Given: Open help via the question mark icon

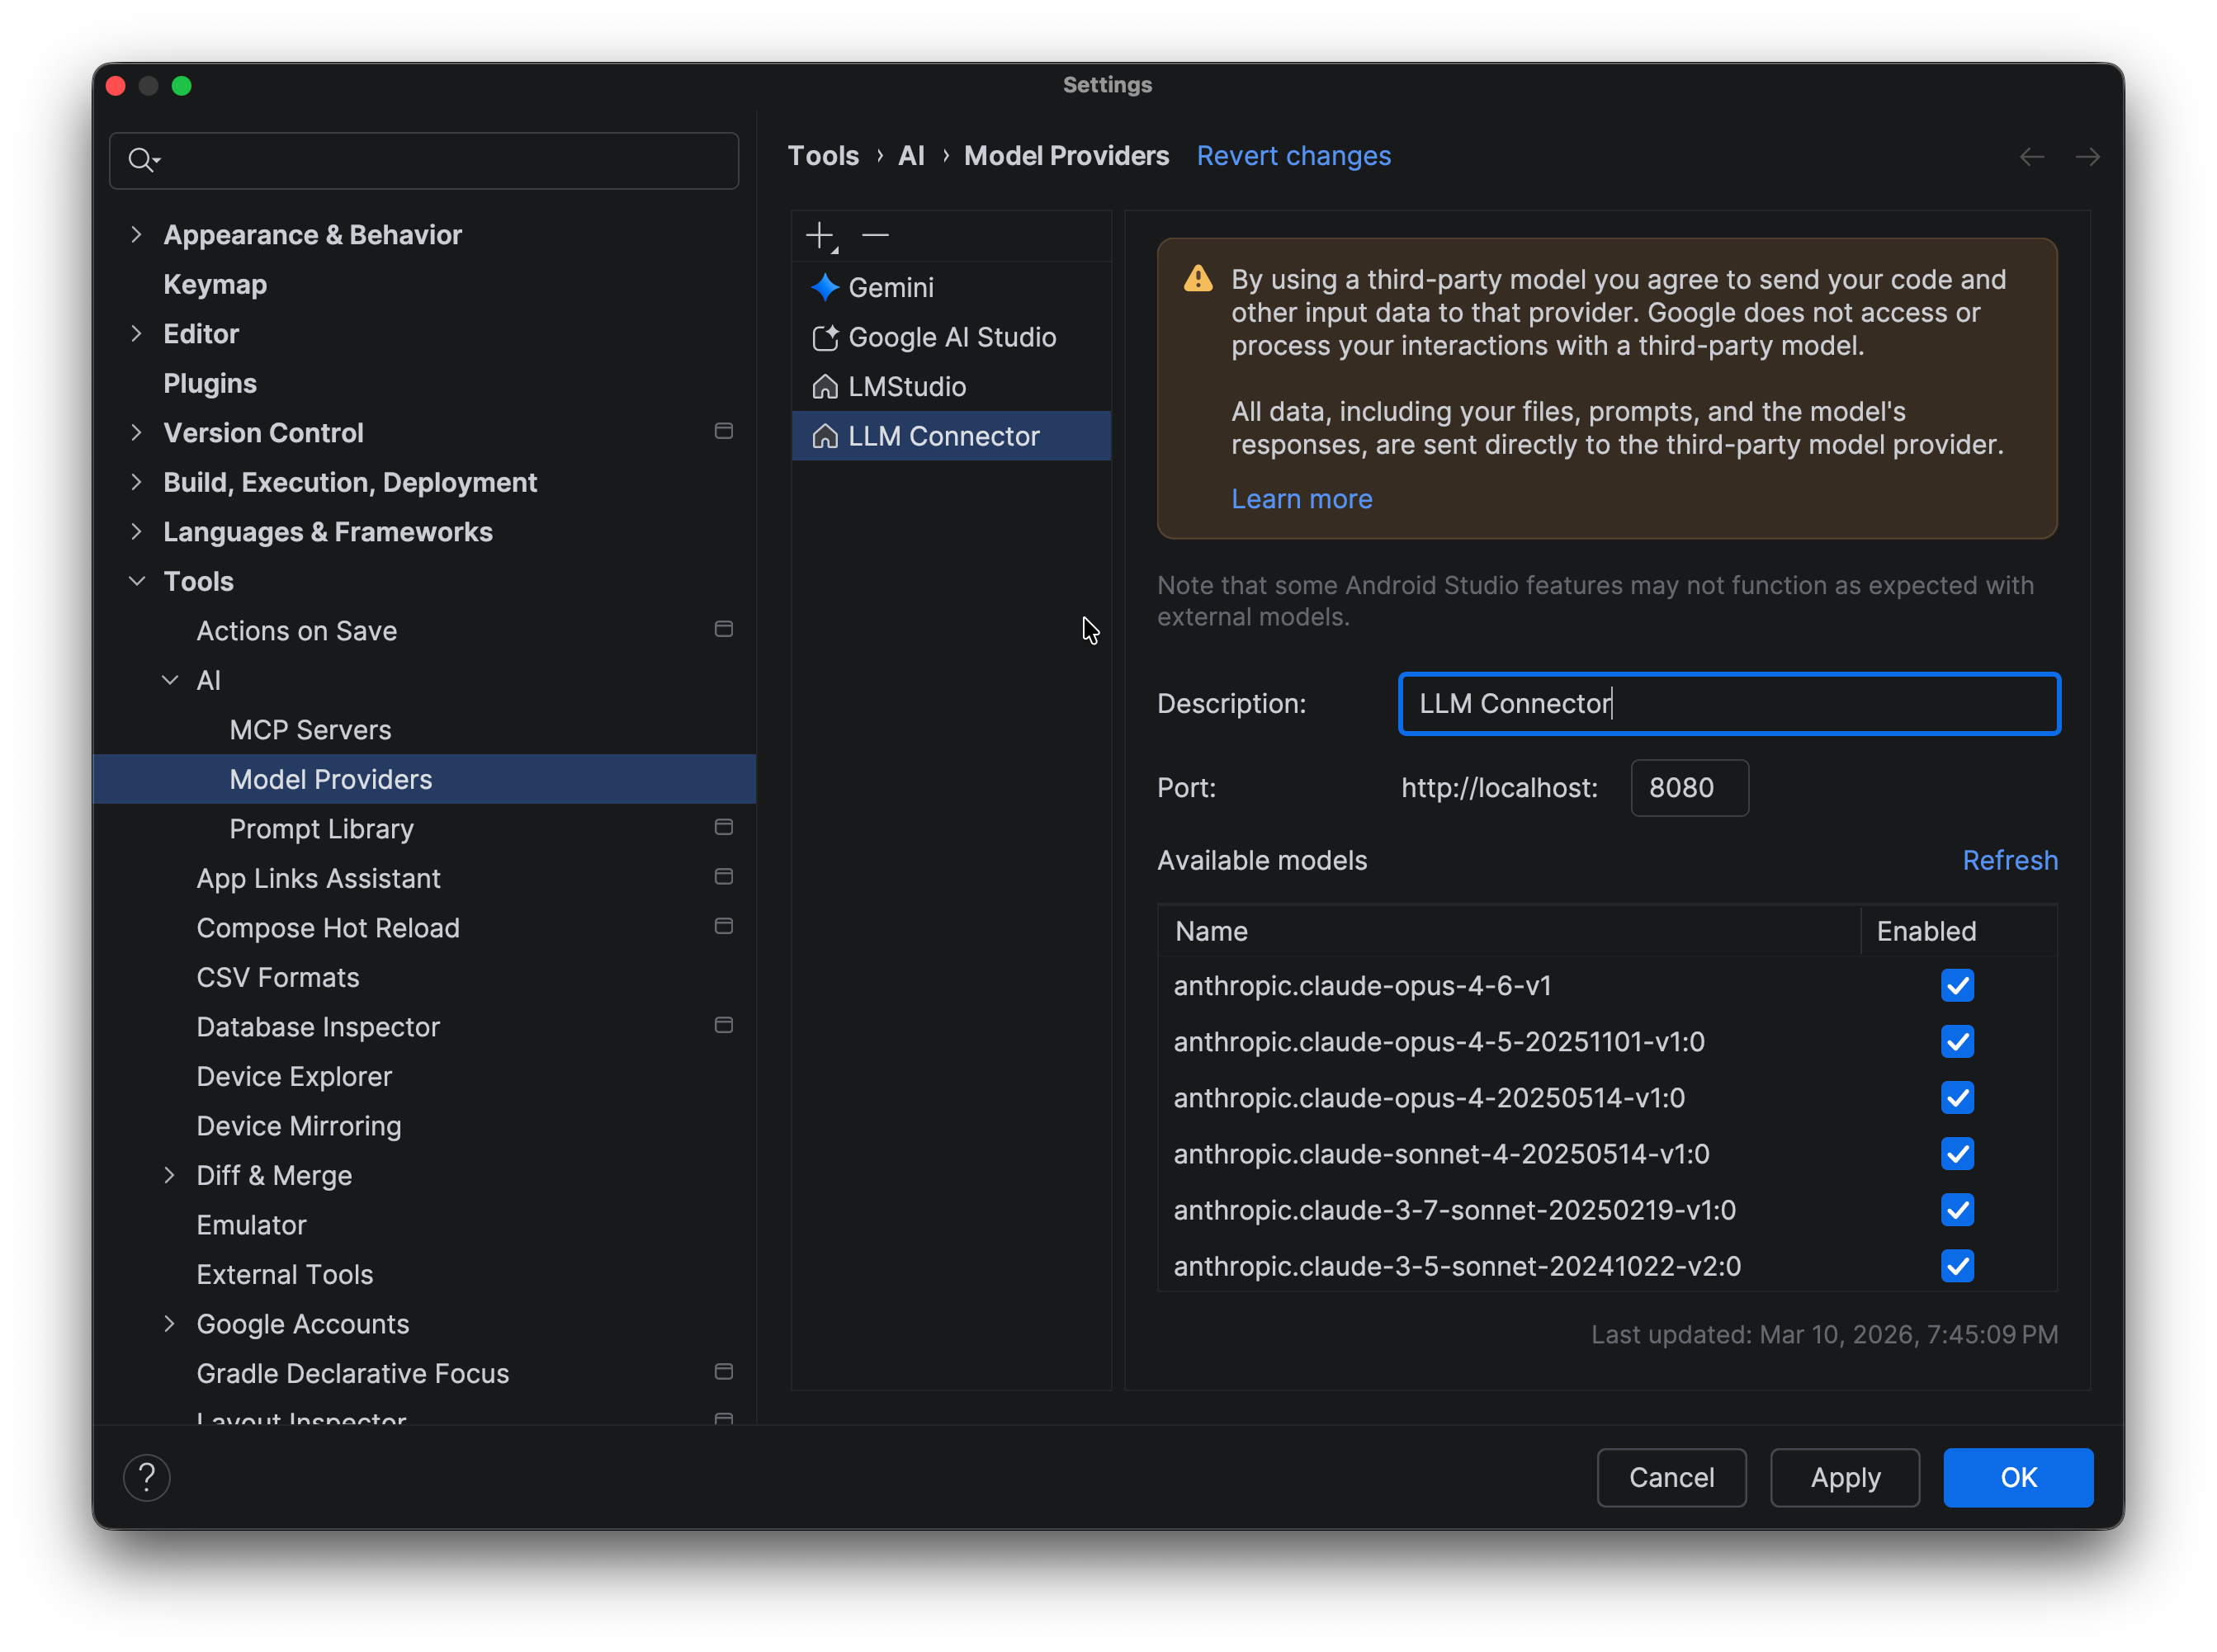Looking at the screenshot, I should (x=147, y=1477).
